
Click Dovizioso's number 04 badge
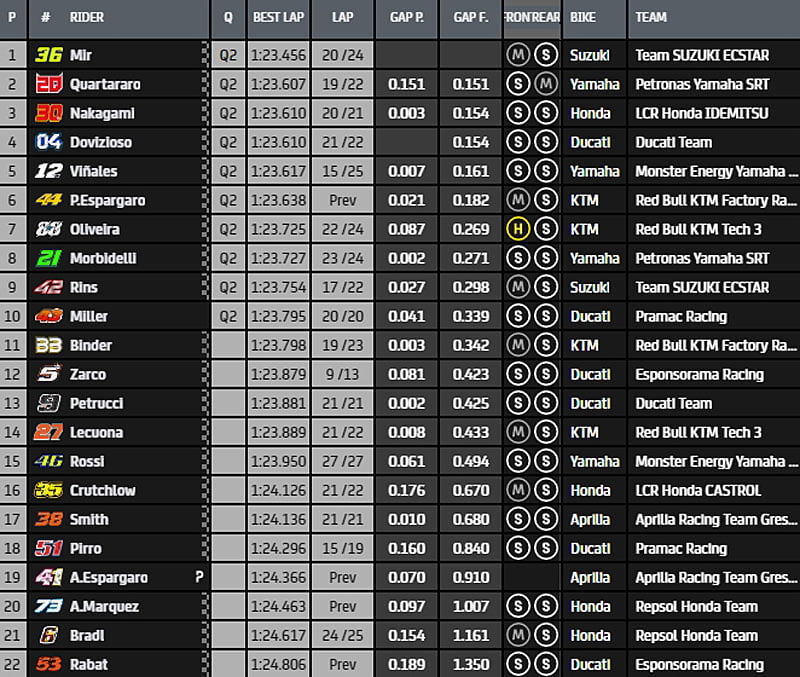pos(48,142)
